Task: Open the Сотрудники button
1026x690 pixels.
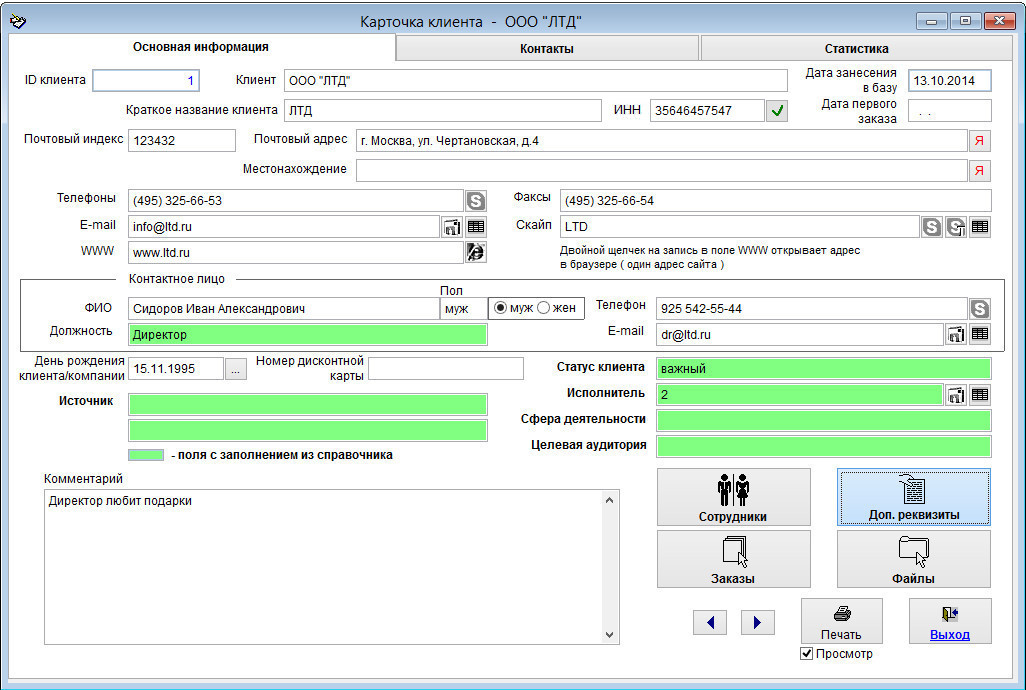Action: pyautogui.click(x=733, y=497)
